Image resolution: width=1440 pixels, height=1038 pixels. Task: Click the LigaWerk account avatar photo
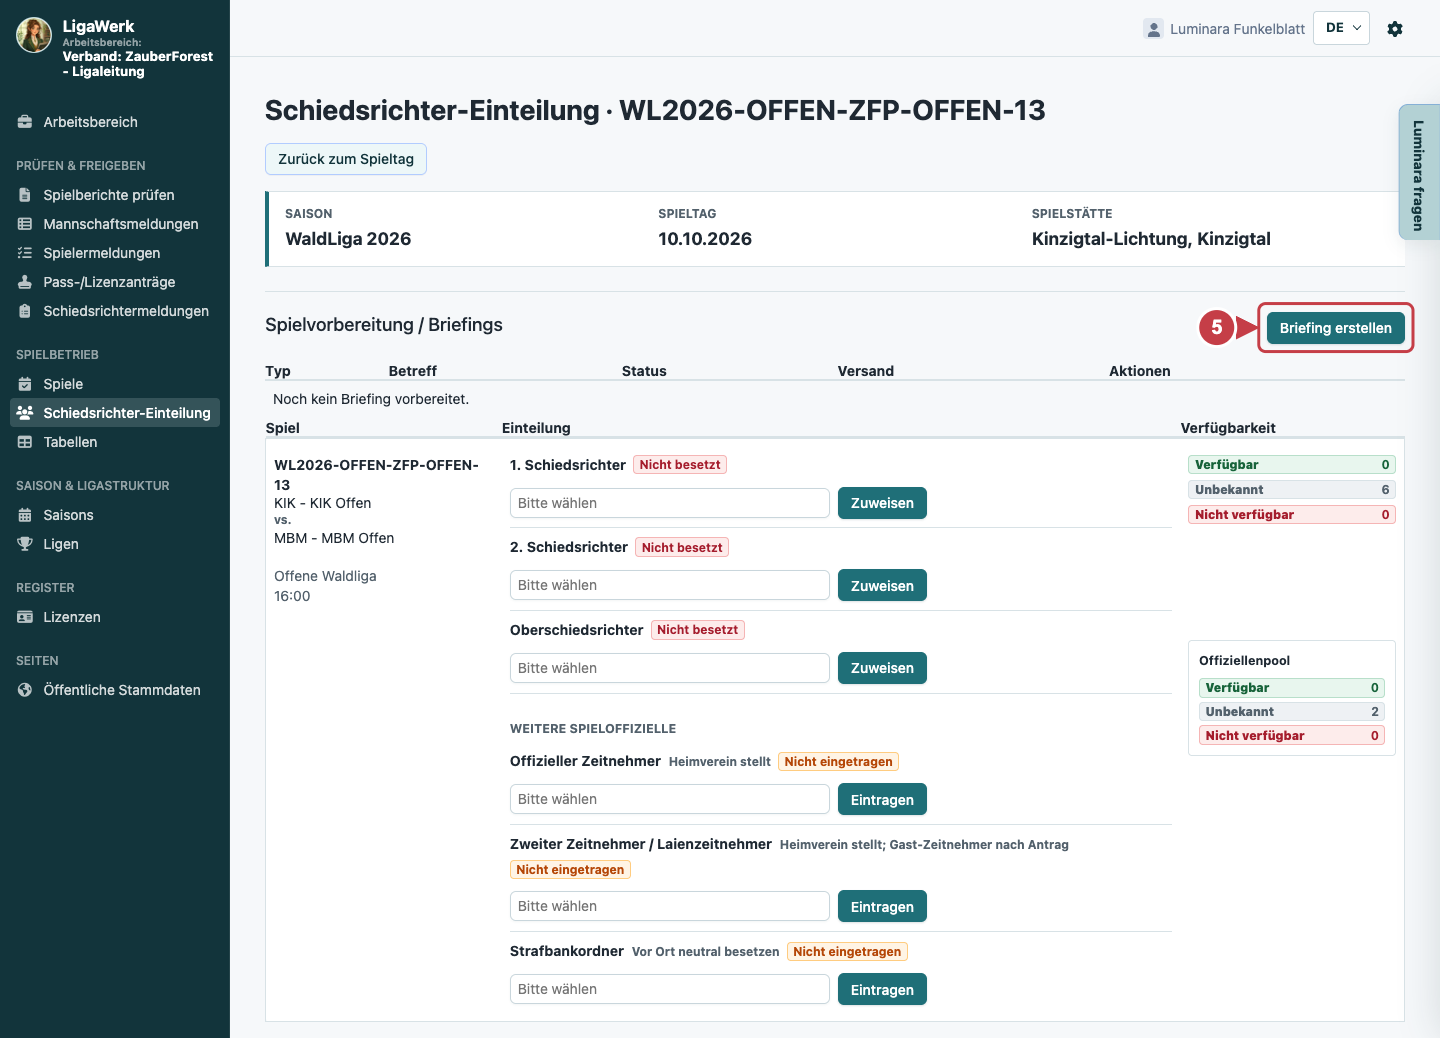point(34,35)
